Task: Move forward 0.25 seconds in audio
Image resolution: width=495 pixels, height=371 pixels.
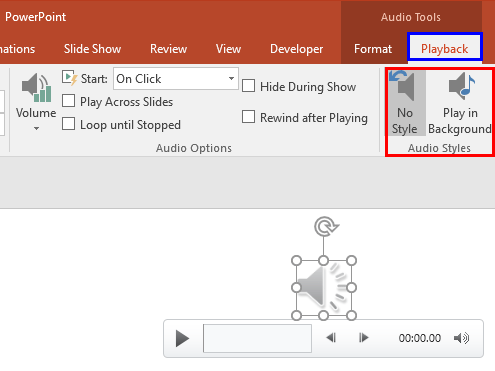Action: click(364, 338)
